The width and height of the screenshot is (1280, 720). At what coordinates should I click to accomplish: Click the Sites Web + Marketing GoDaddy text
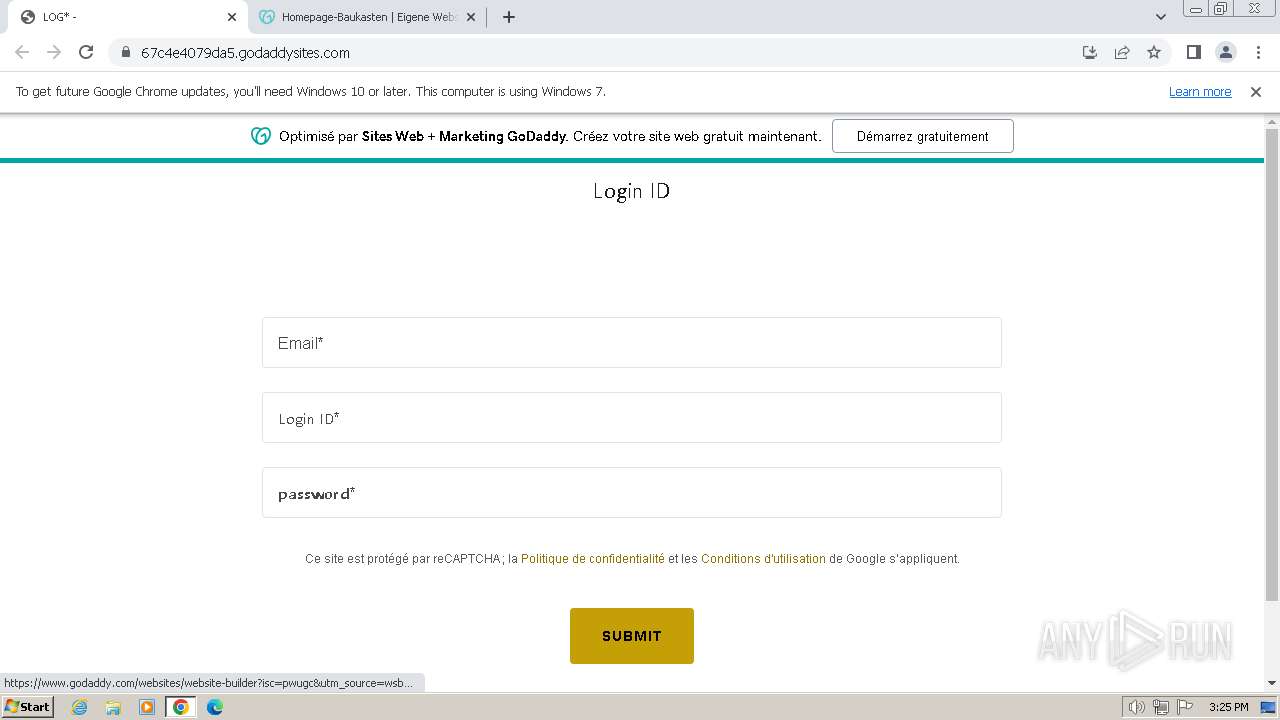464,136
